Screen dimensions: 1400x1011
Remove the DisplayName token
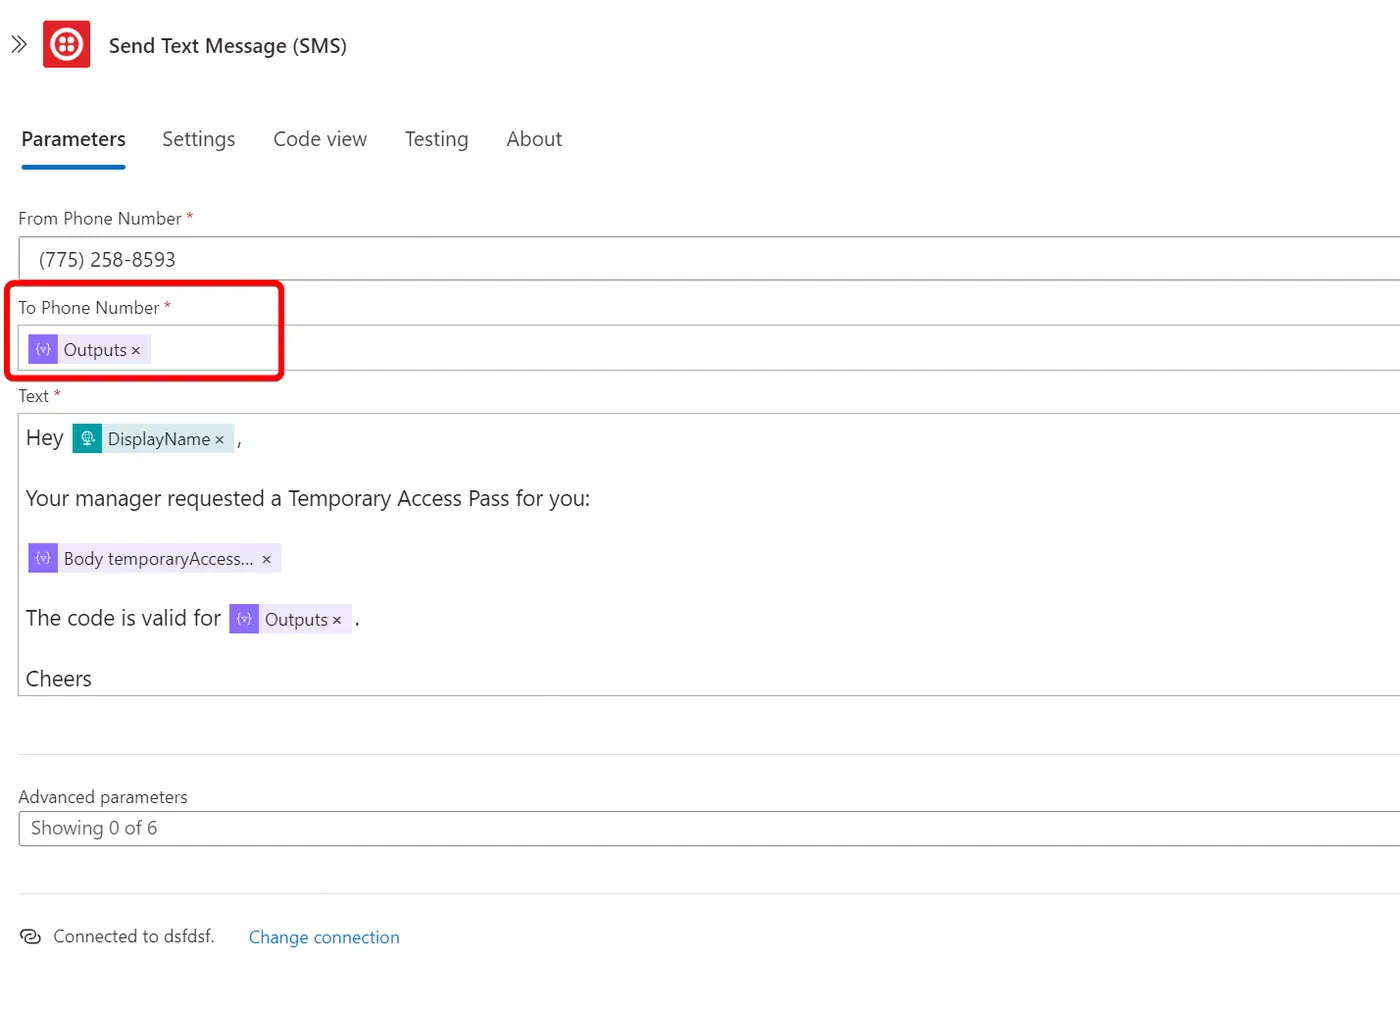pyautogui.click(x=220, y=440)
